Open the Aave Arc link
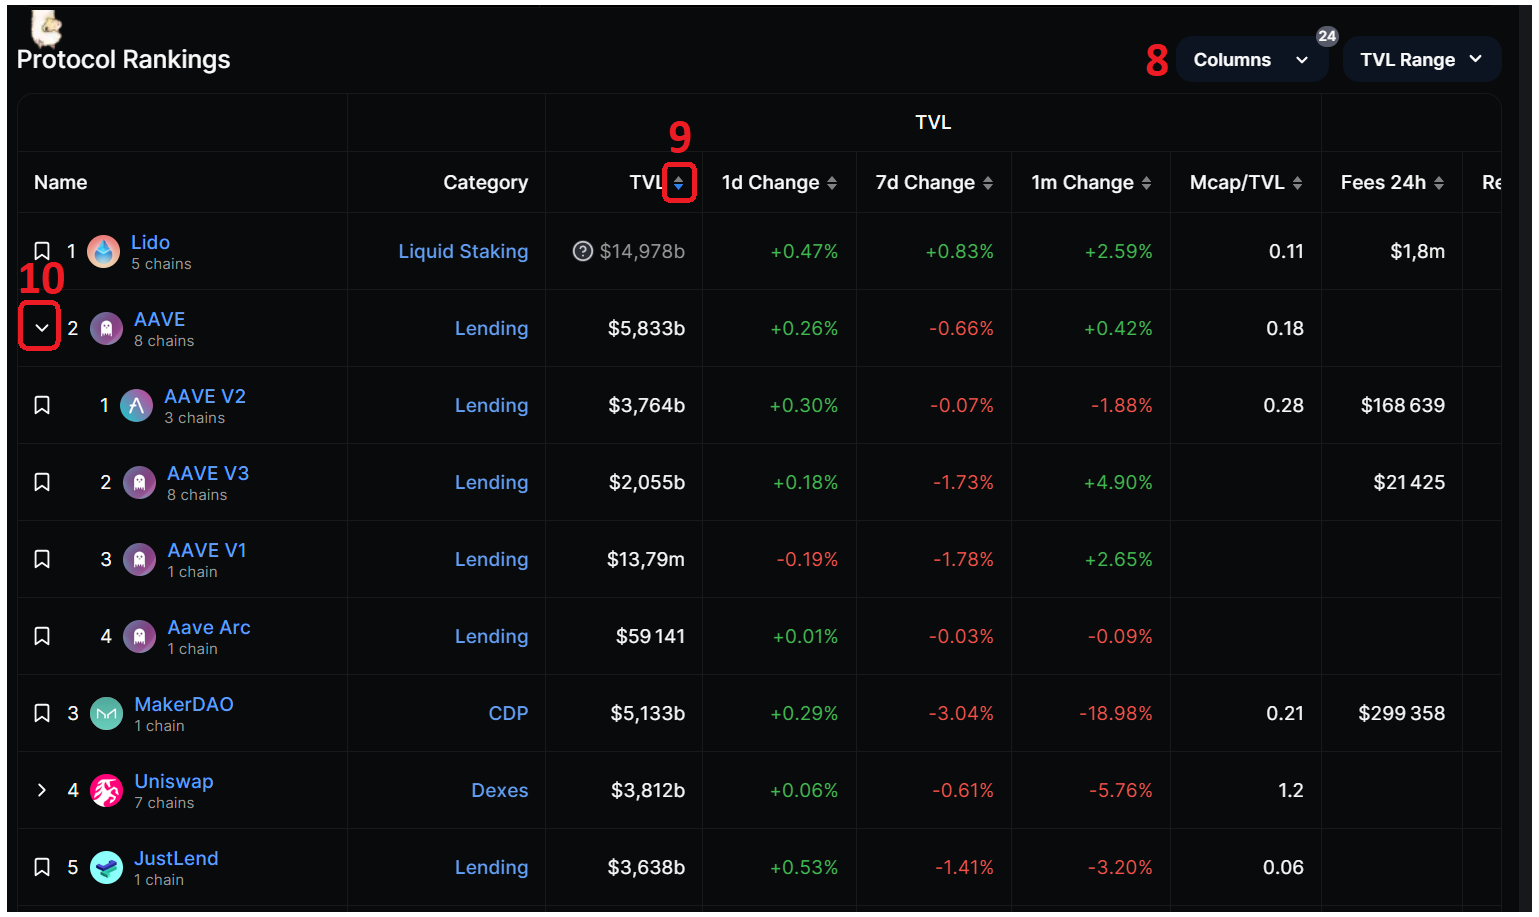Viewport: 1539px width, 917px height. point(209,627)
